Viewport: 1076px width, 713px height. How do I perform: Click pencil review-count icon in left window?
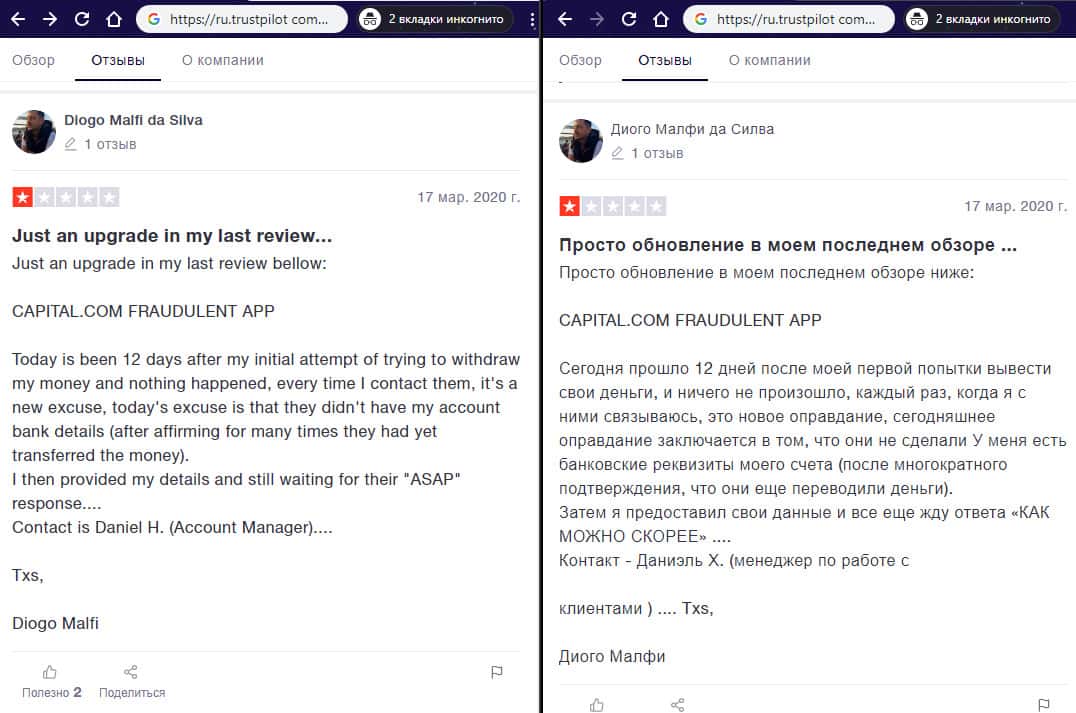click(70, 144)
